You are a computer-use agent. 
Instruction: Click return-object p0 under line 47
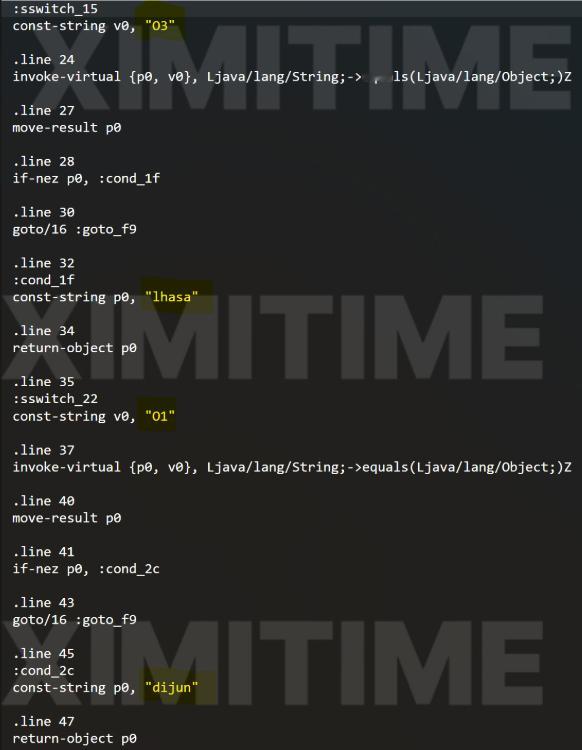pos(75,738)
